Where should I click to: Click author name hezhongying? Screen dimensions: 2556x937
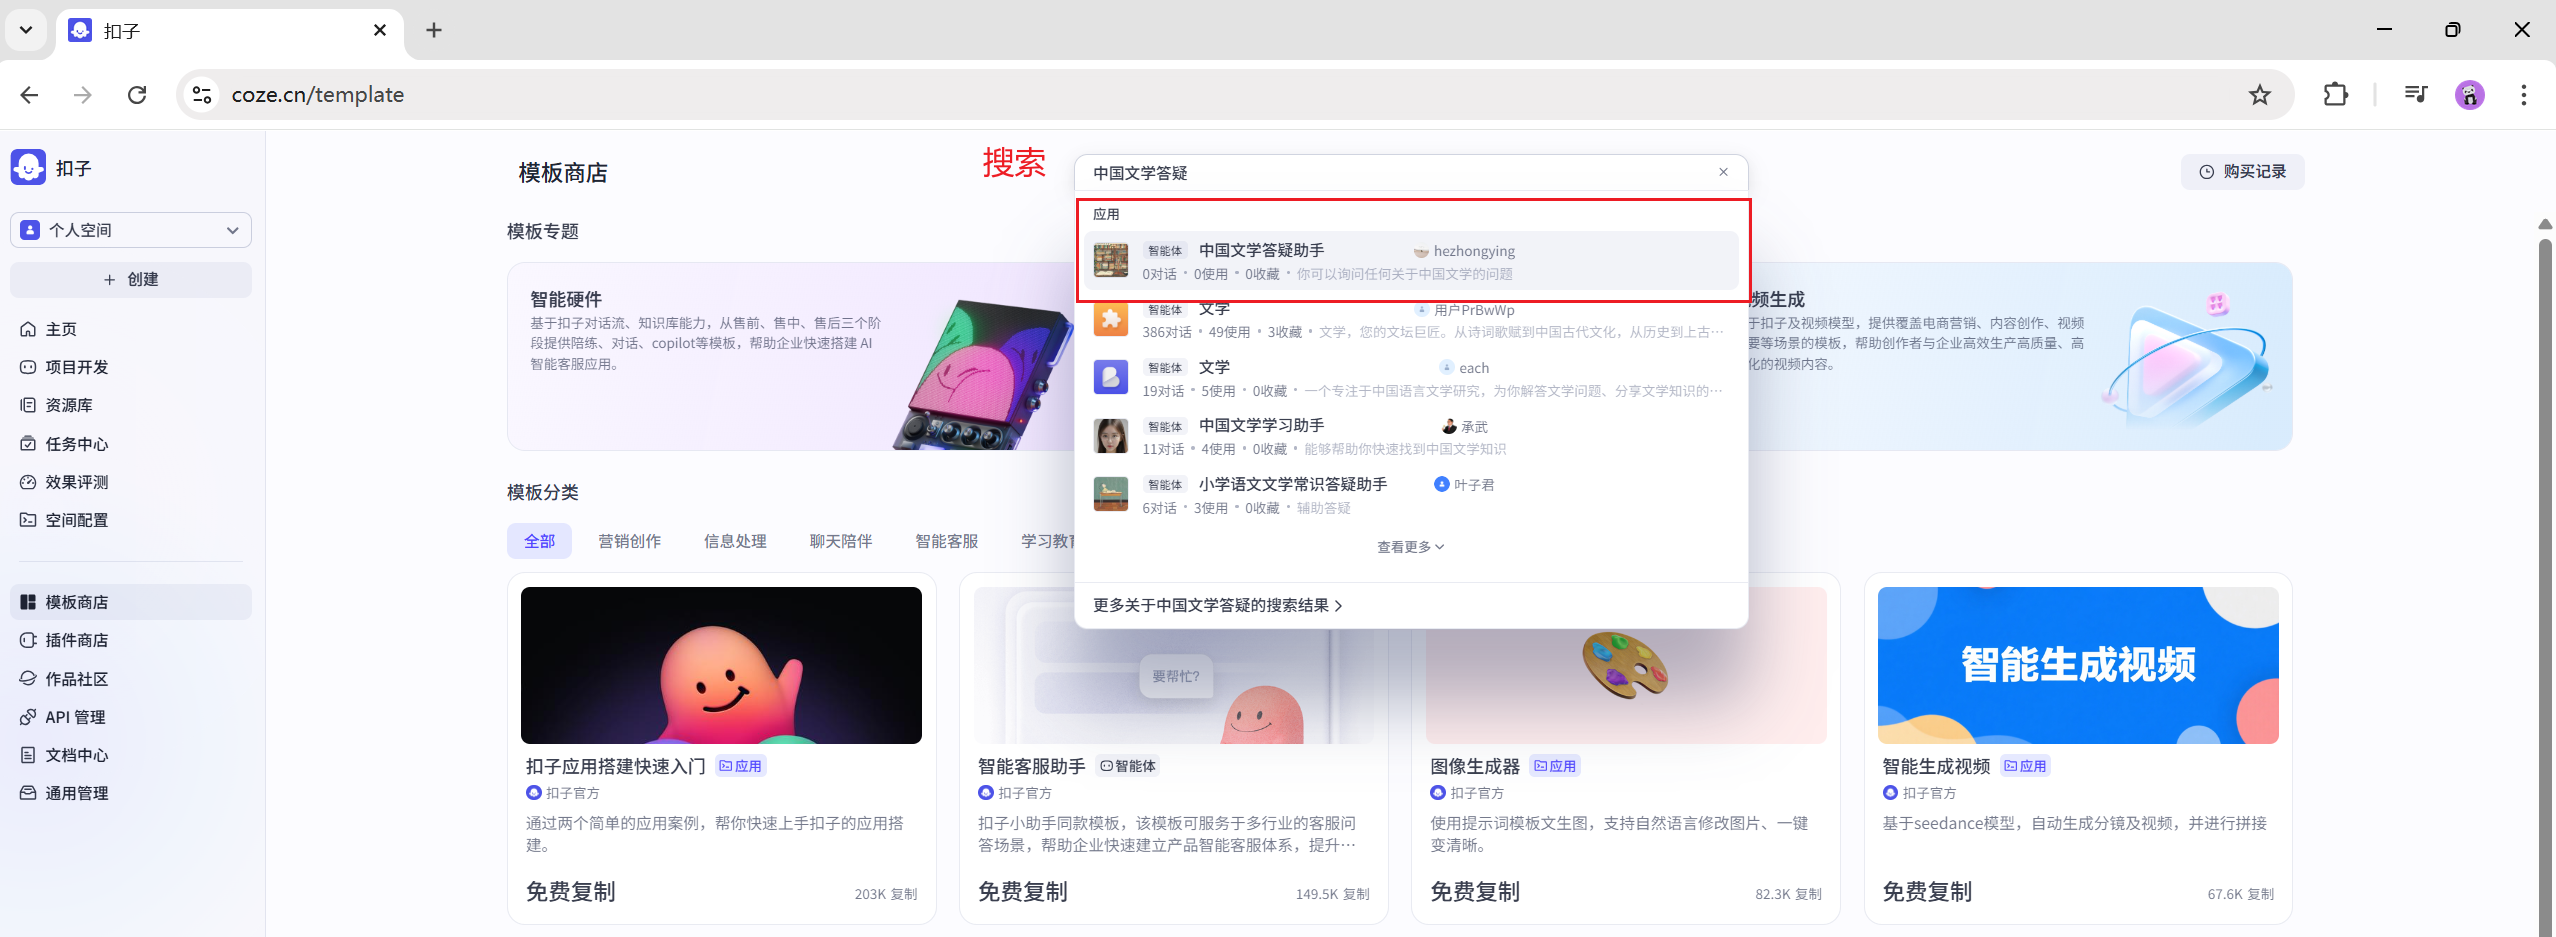click(1473, 251)
